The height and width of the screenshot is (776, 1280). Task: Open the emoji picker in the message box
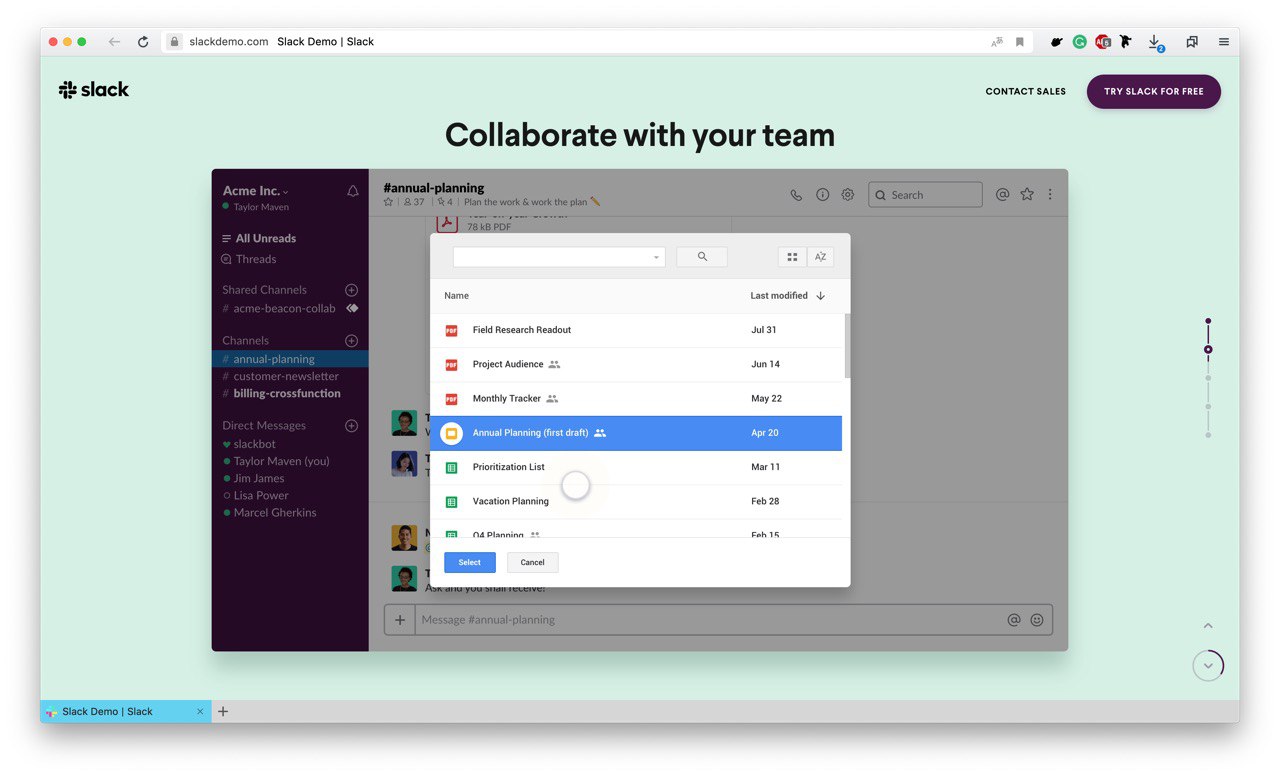[1037, 620]
